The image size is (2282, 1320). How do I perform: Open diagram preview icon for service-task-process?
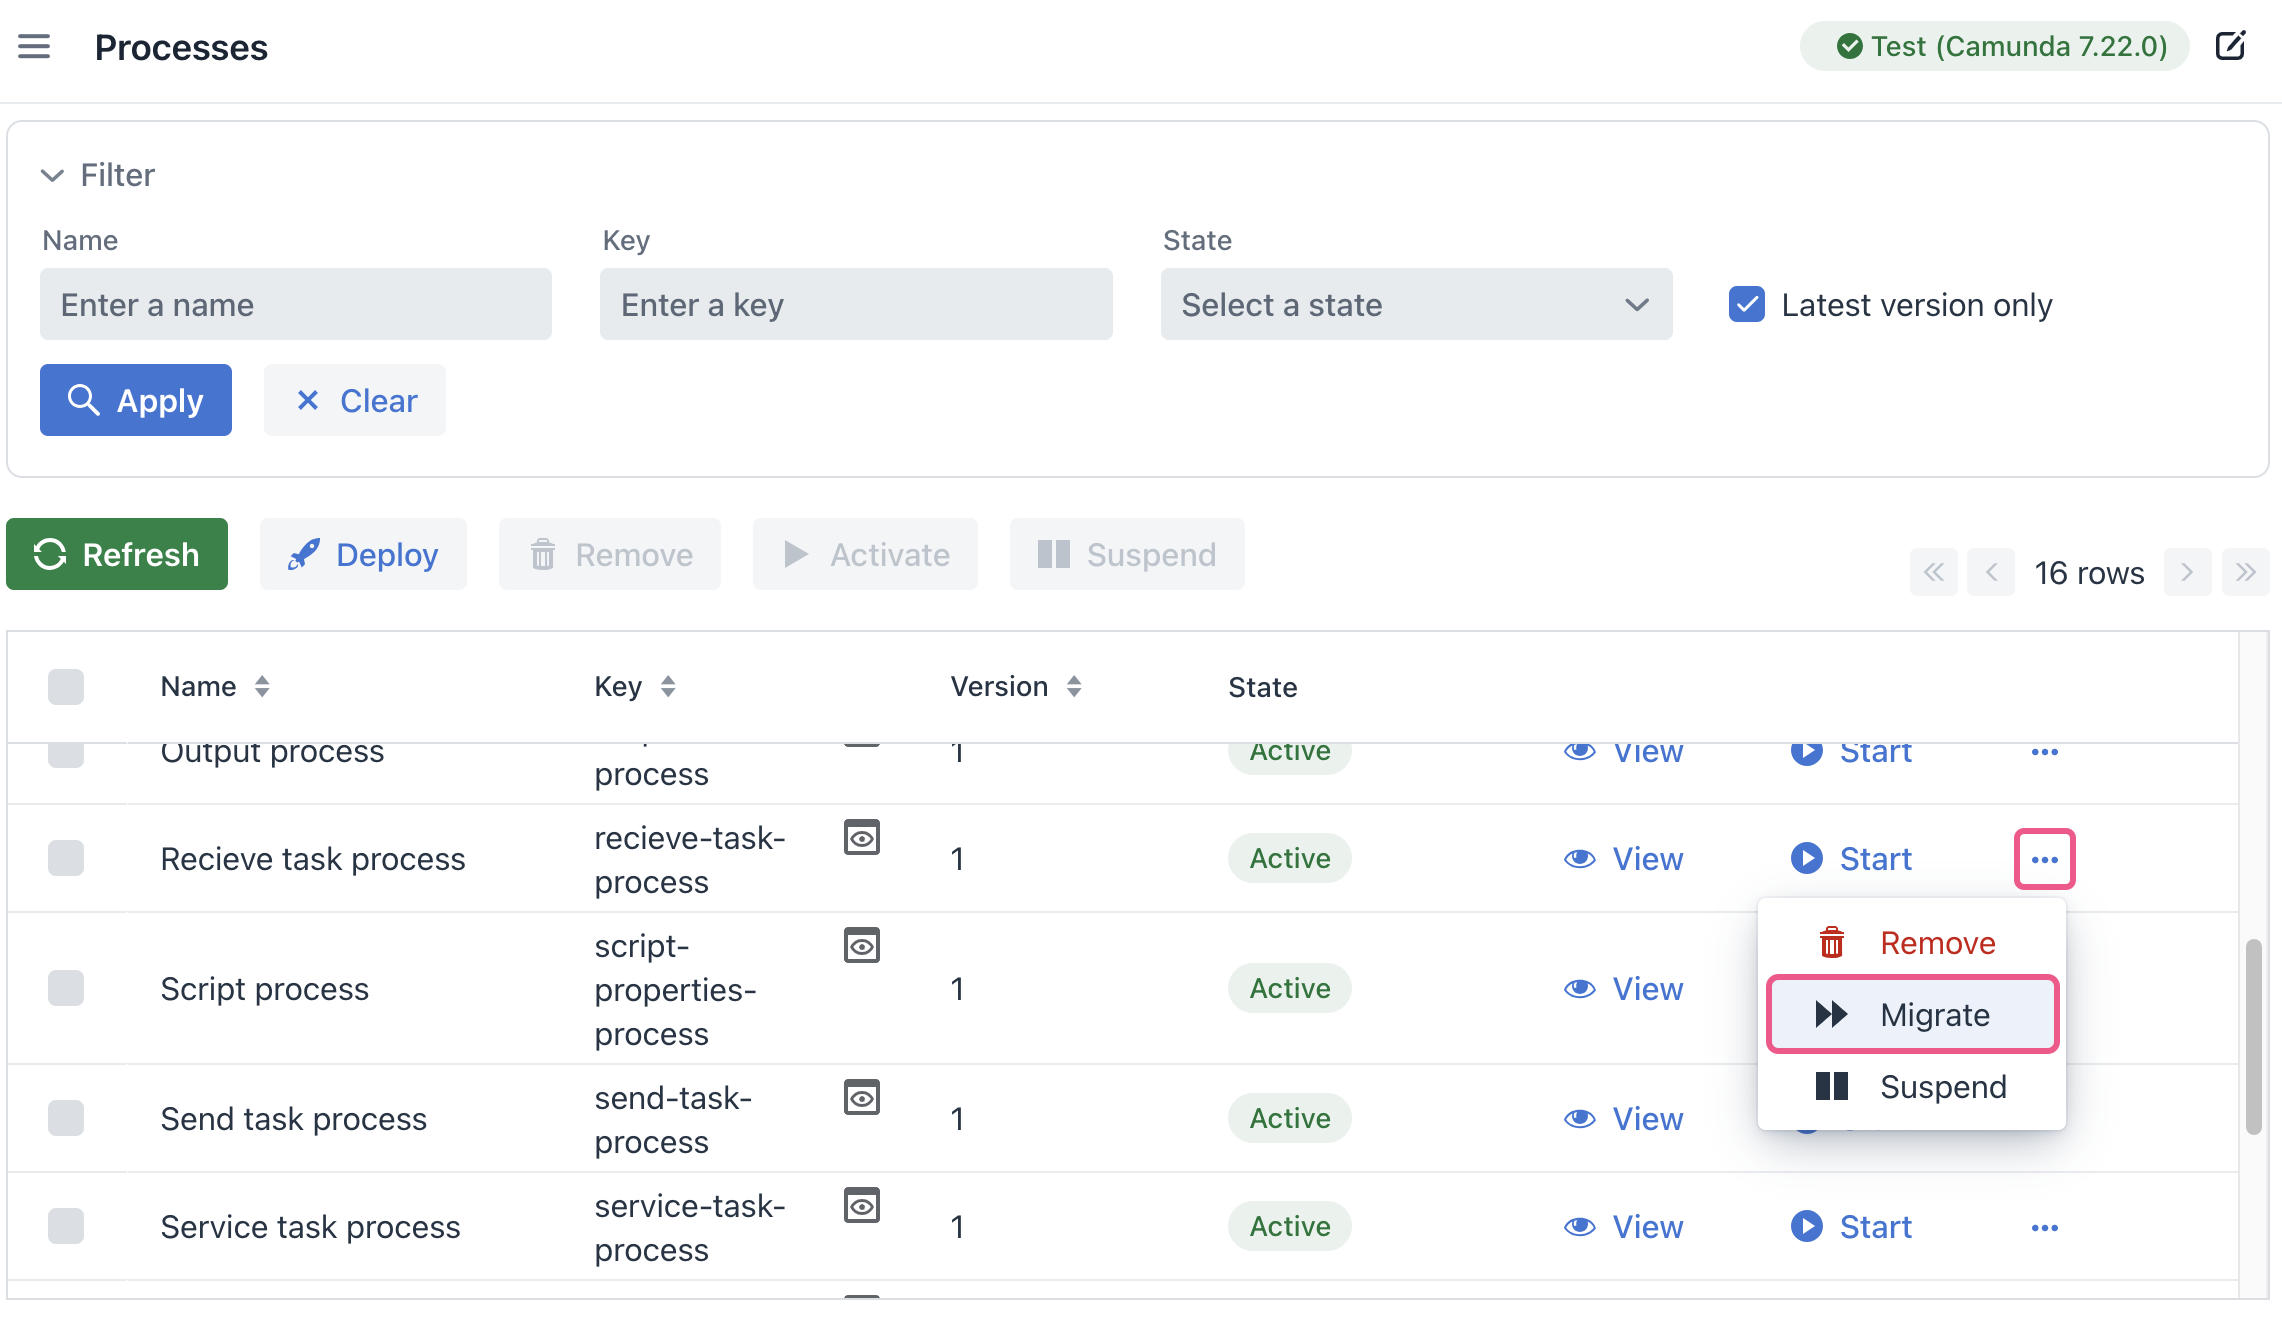861,1205
